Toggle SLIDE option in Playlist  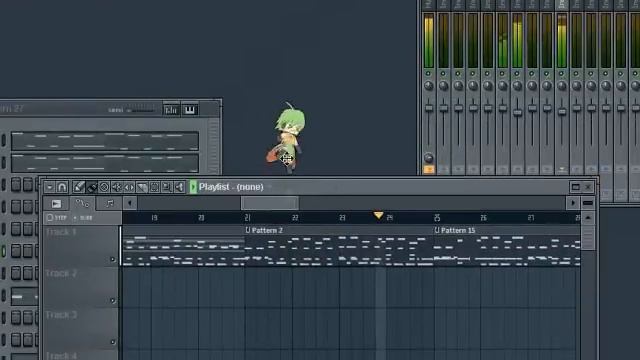(x=83, y=218)
